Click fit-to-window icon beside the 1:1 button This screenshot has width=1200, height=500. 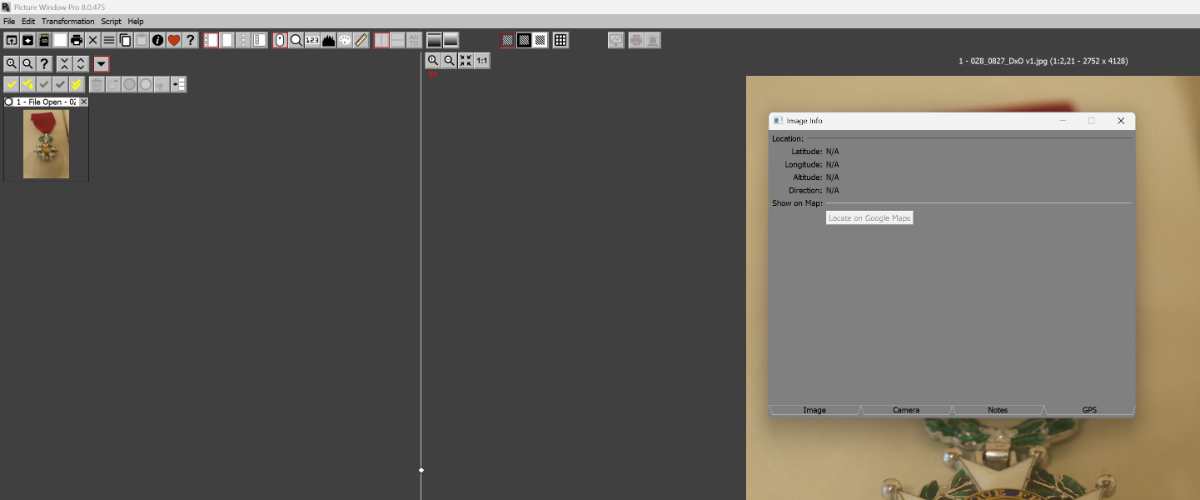pyautogui.click(x=465, y=61)
